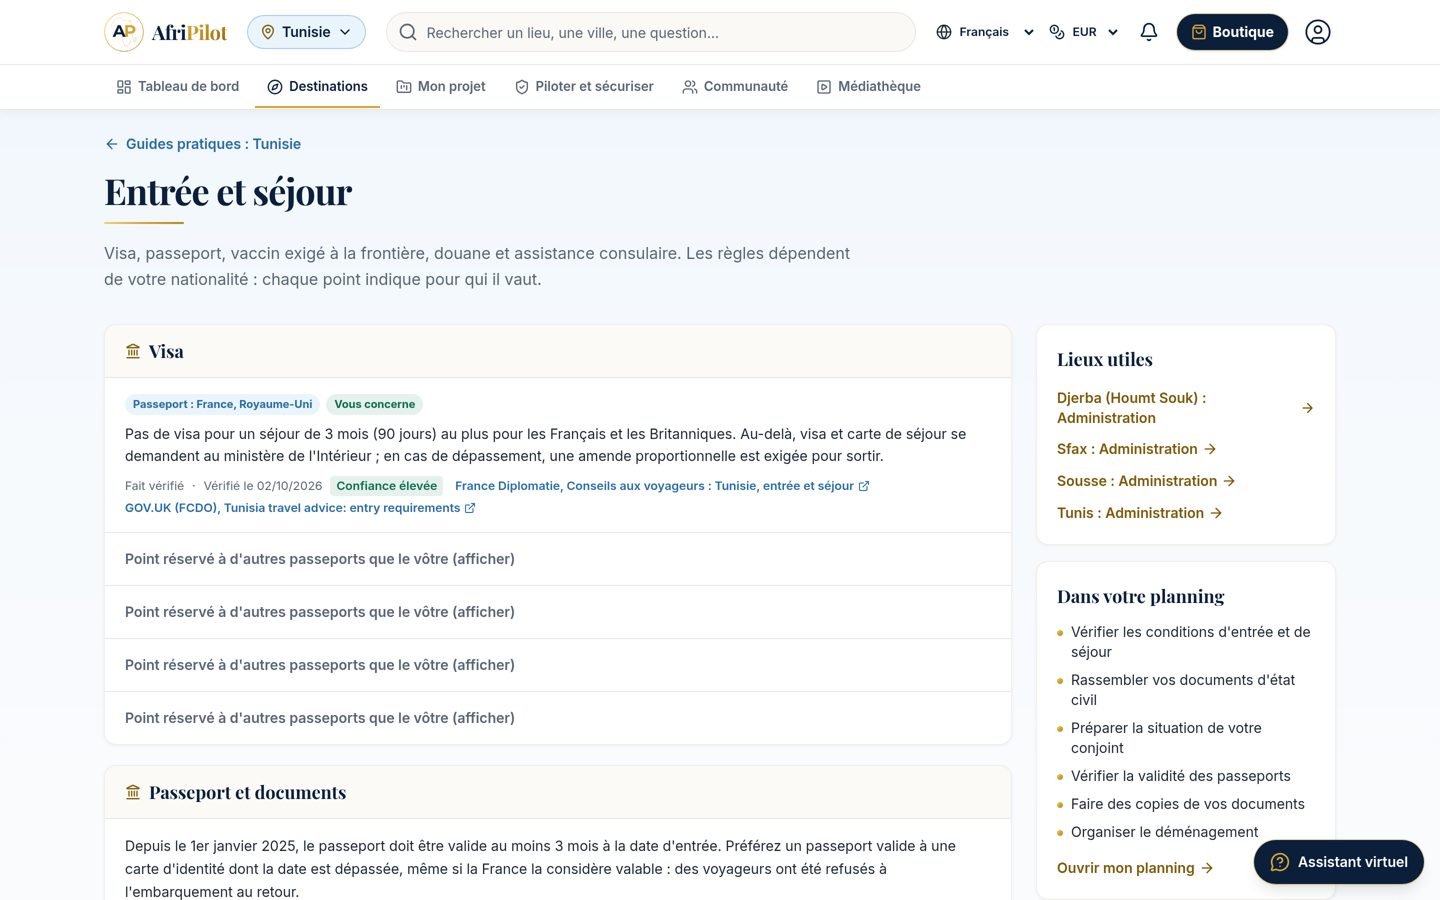This screenshot has height=900, width=1440.
Task: Click the EUR currency coins icon
Action: [x=1057, y=32]
